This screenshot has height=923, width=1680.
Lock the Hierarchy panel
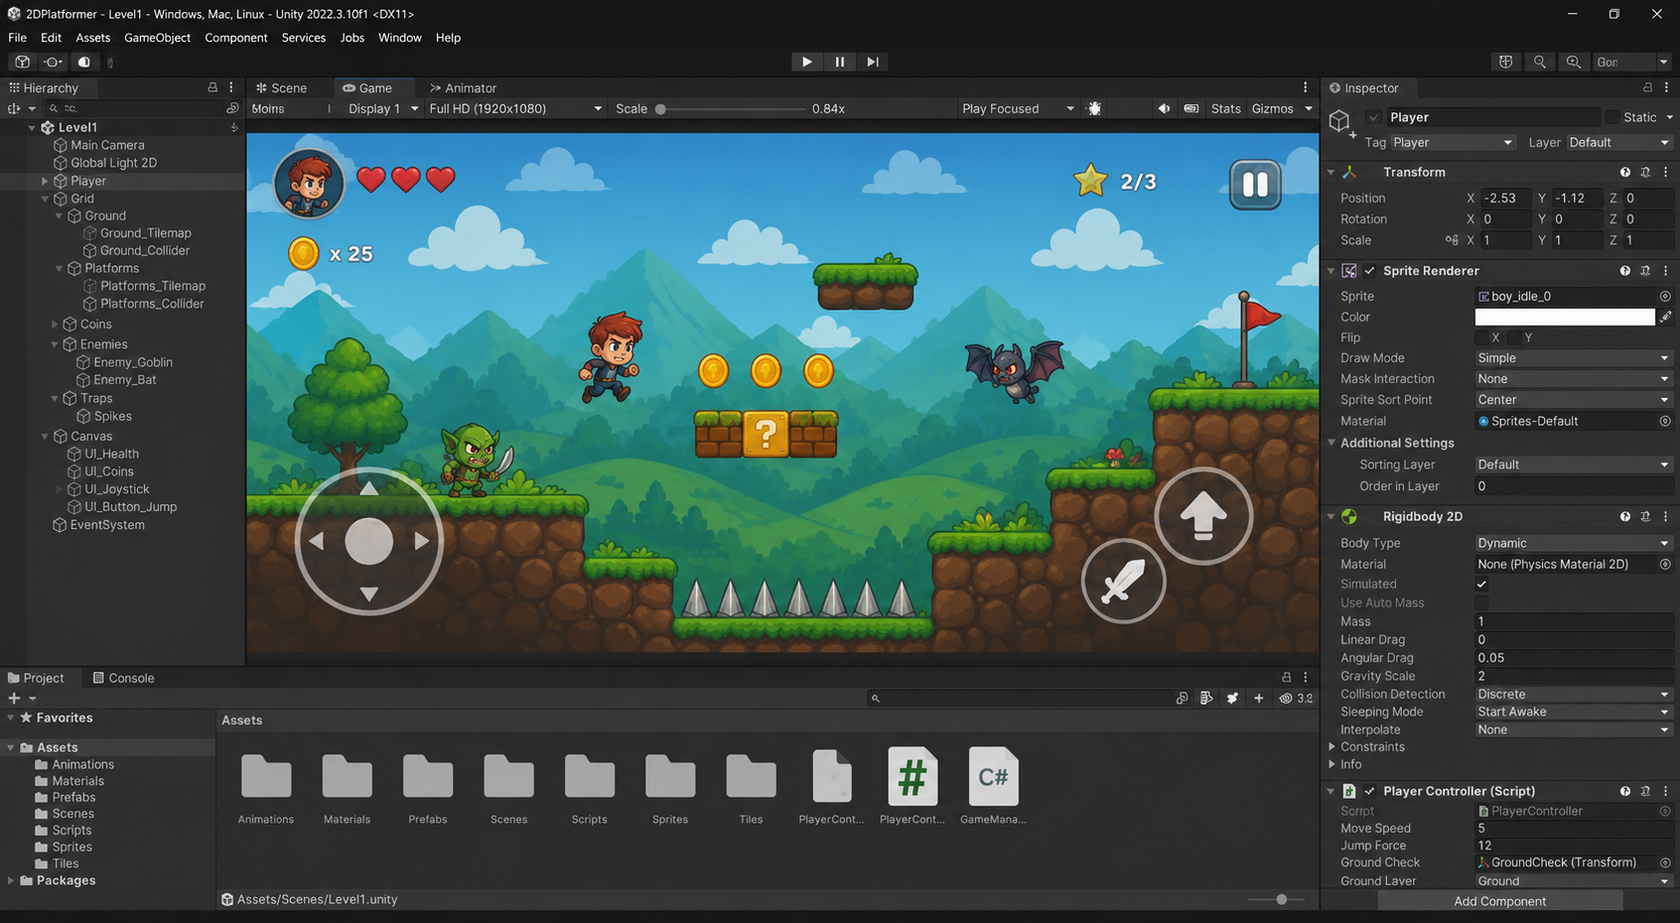click(212, 88)
